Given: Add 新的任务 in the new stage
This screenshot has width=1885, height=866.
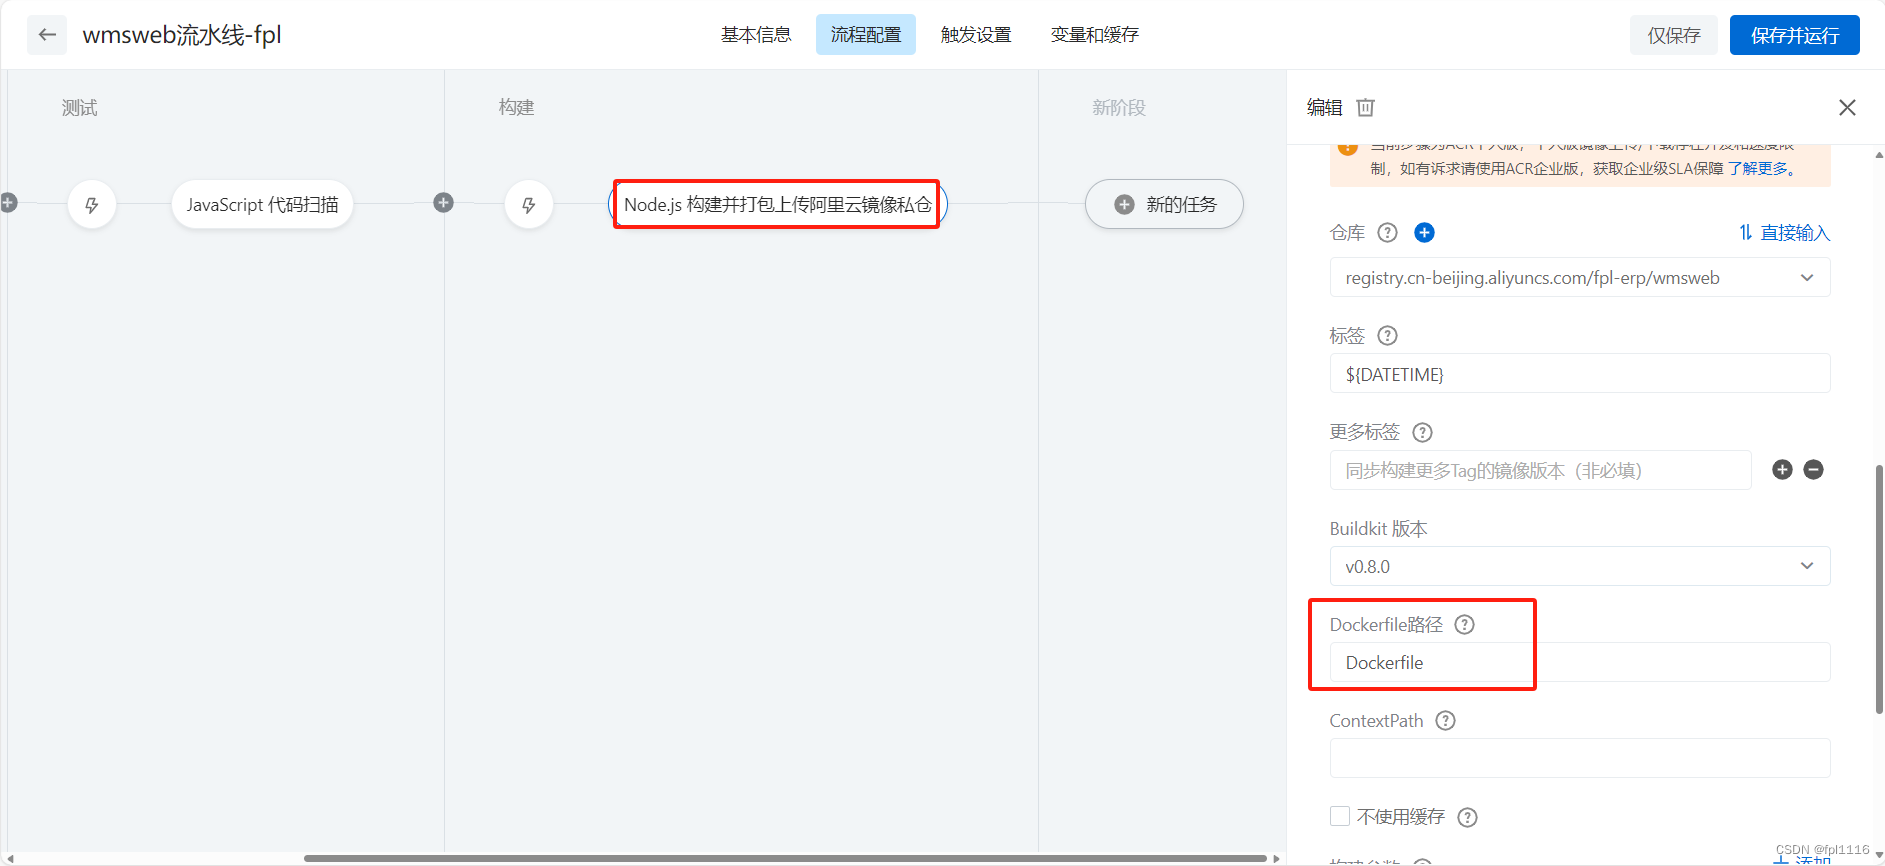Looking at the screenshot, I should (x=1164, y=205).
